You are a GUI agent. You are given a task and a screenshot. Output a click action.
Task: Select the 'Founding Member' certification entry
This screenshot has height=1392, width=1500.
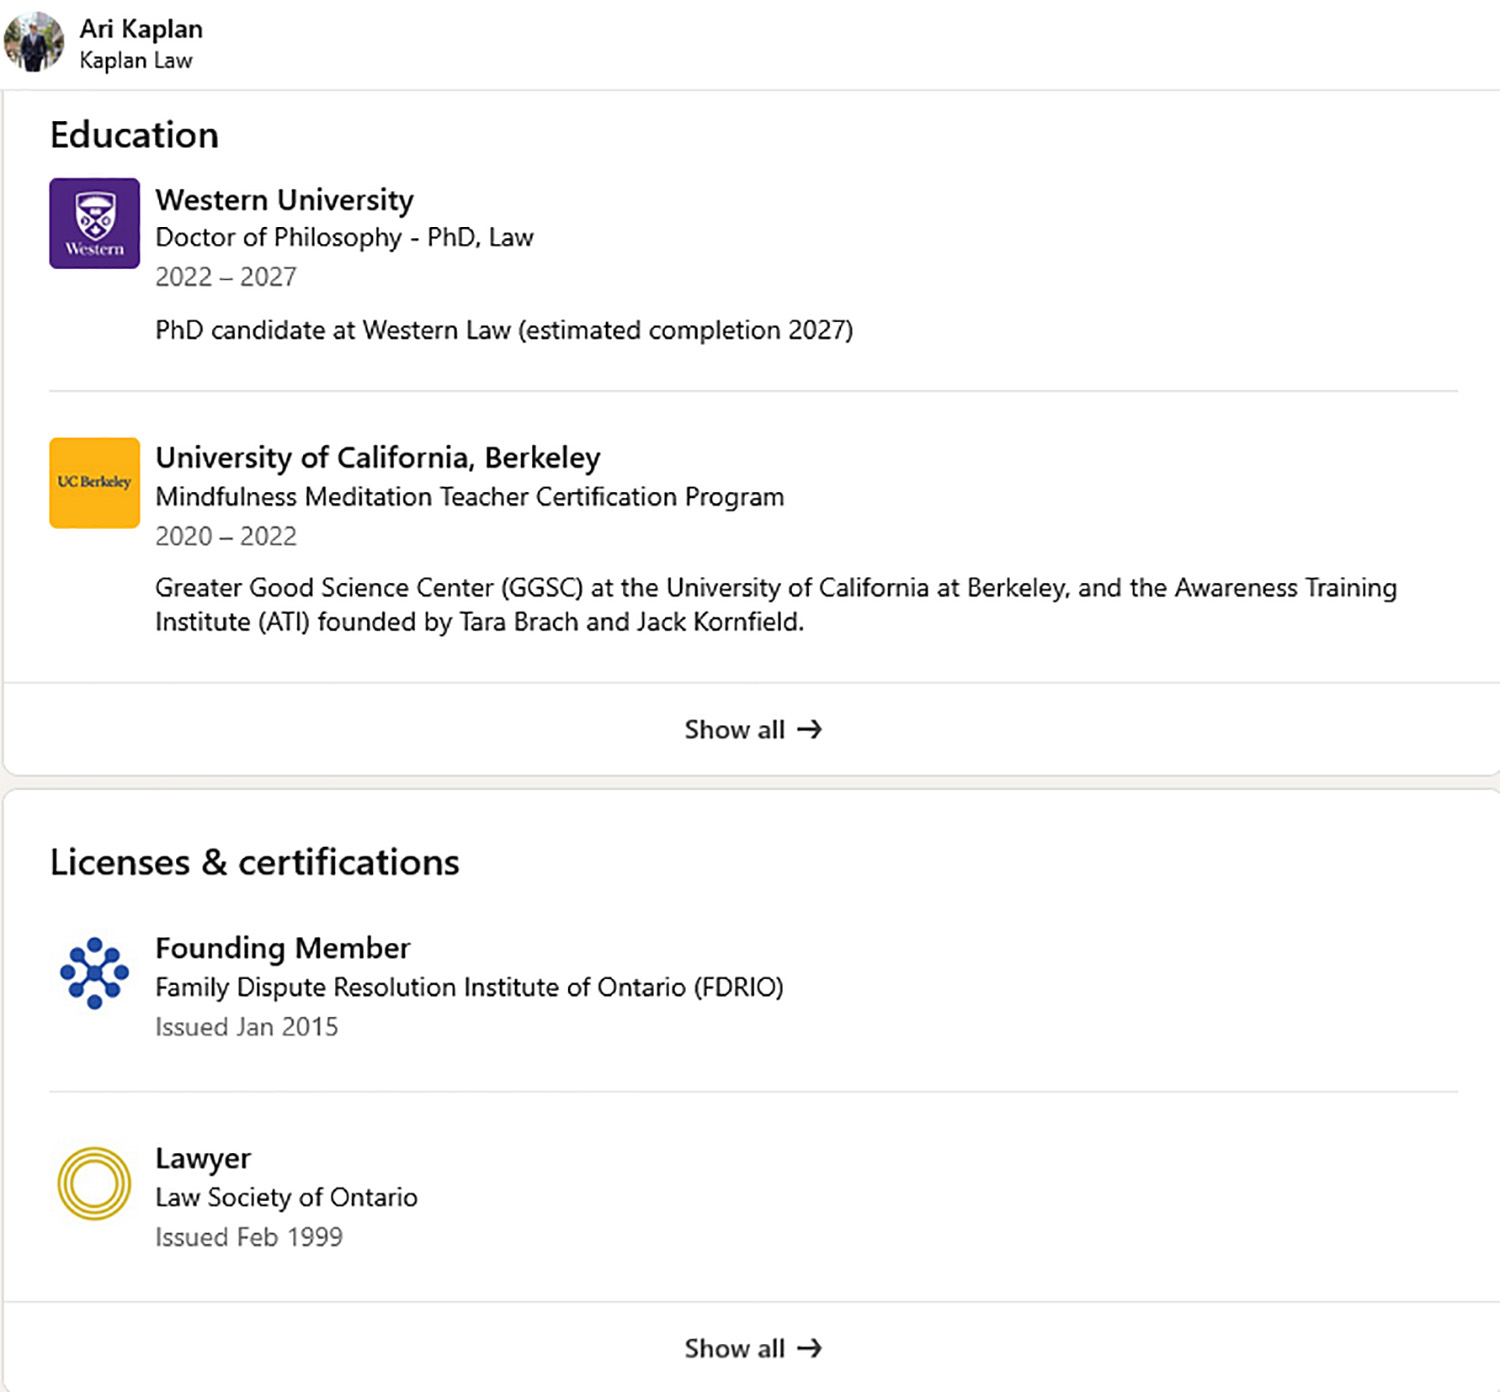tap(282, 947)
